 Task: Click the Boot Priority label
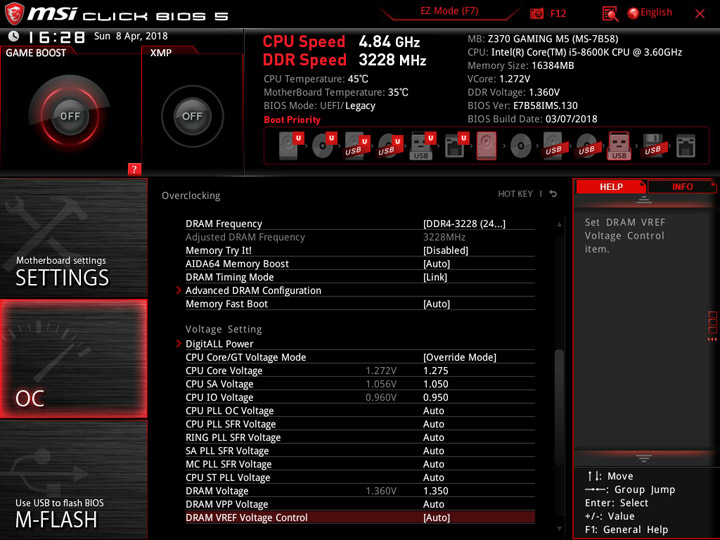[292, 119]
